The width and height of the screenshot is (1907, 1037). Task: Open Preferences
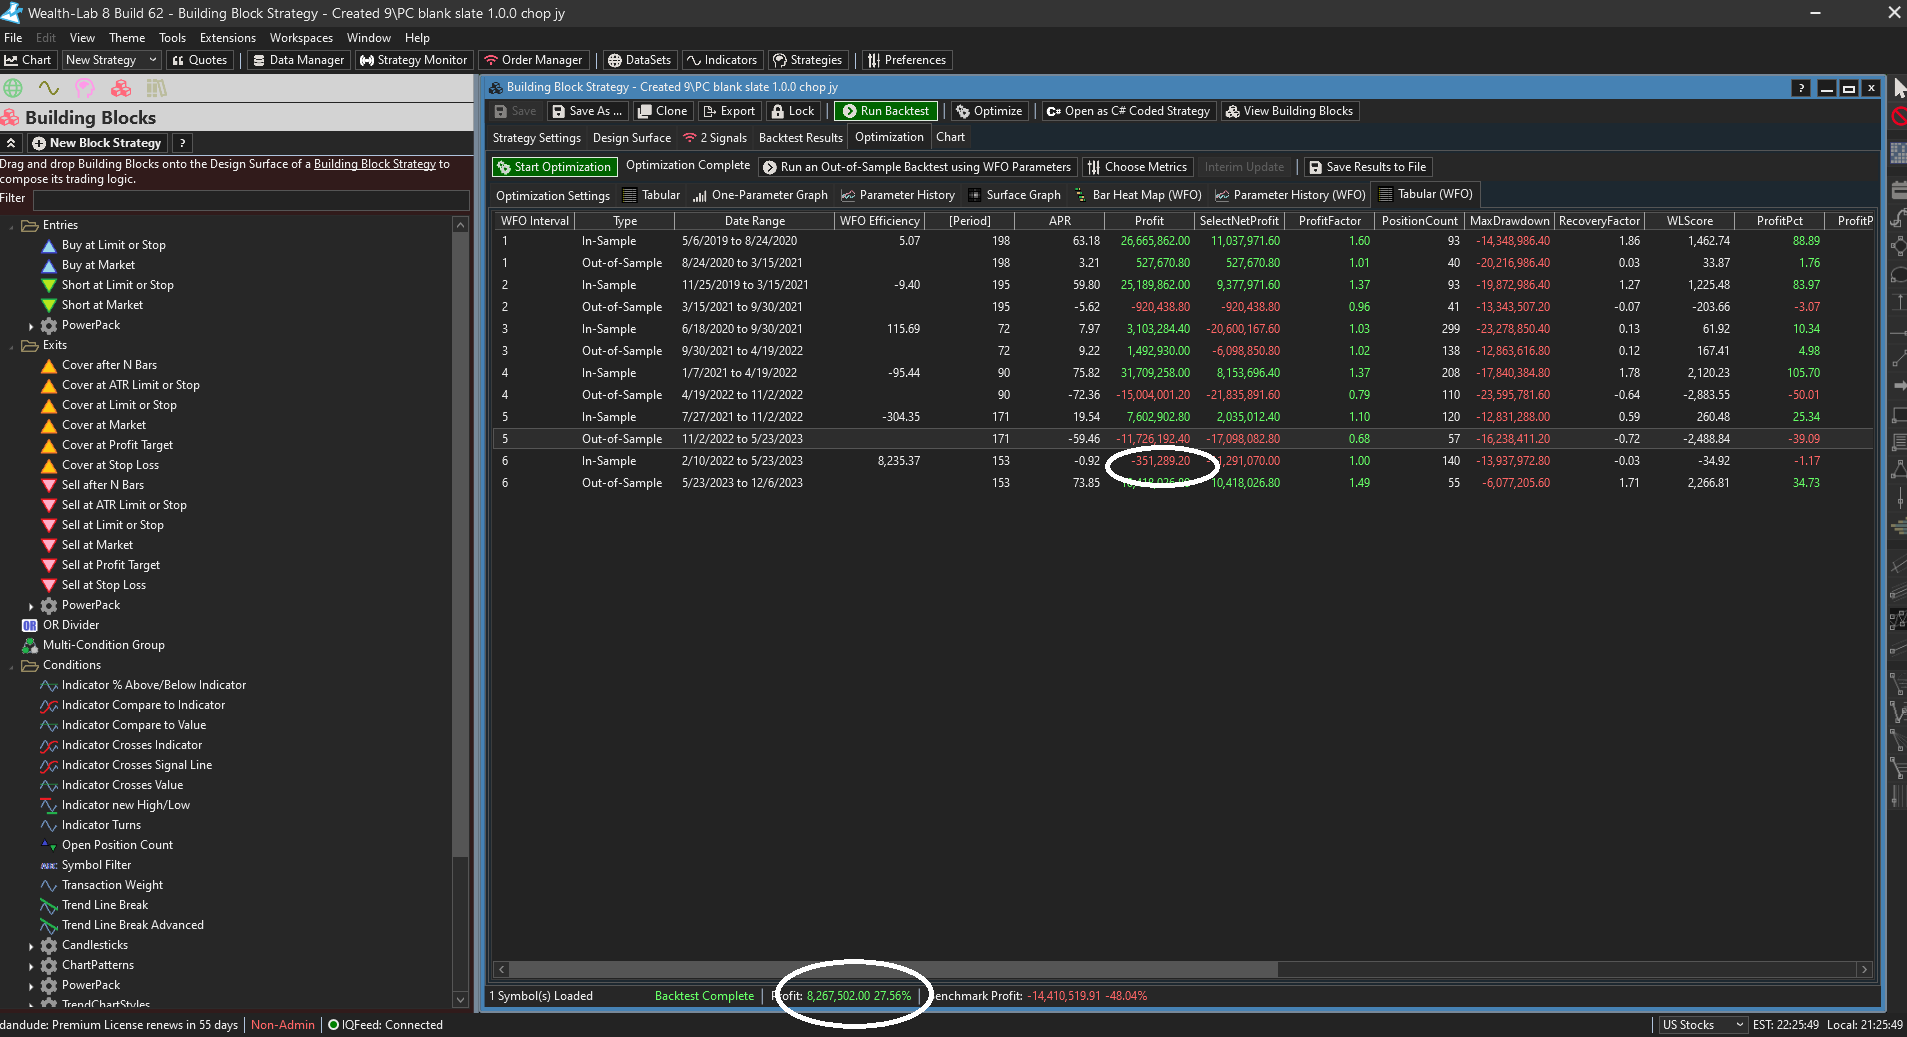pos(906,59)
